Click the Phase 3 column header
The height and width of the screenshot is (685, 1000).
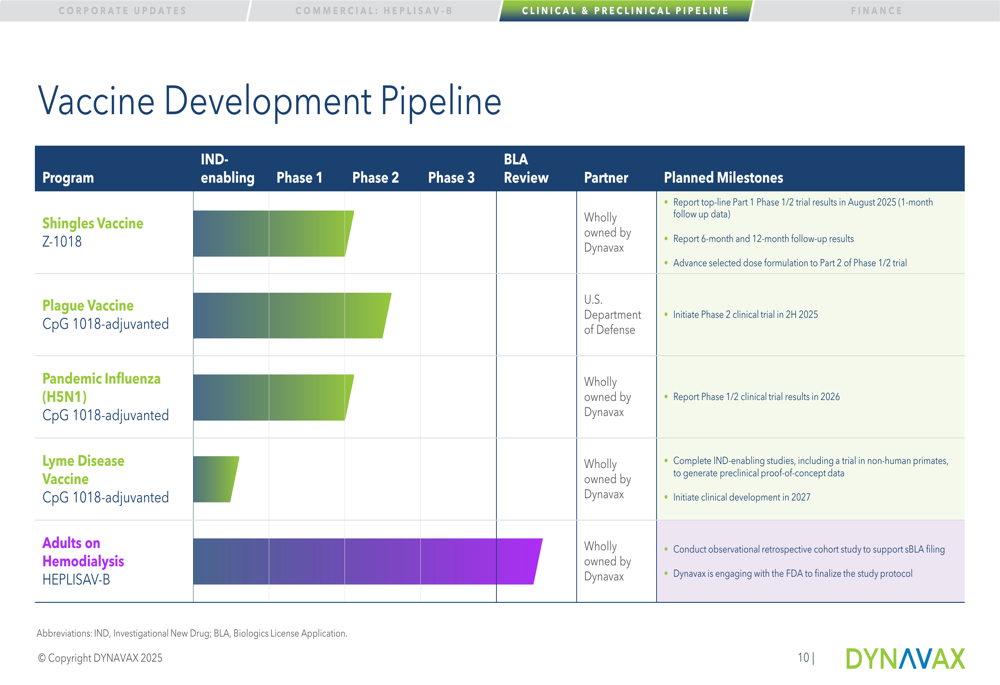click(x=451, y=178)
